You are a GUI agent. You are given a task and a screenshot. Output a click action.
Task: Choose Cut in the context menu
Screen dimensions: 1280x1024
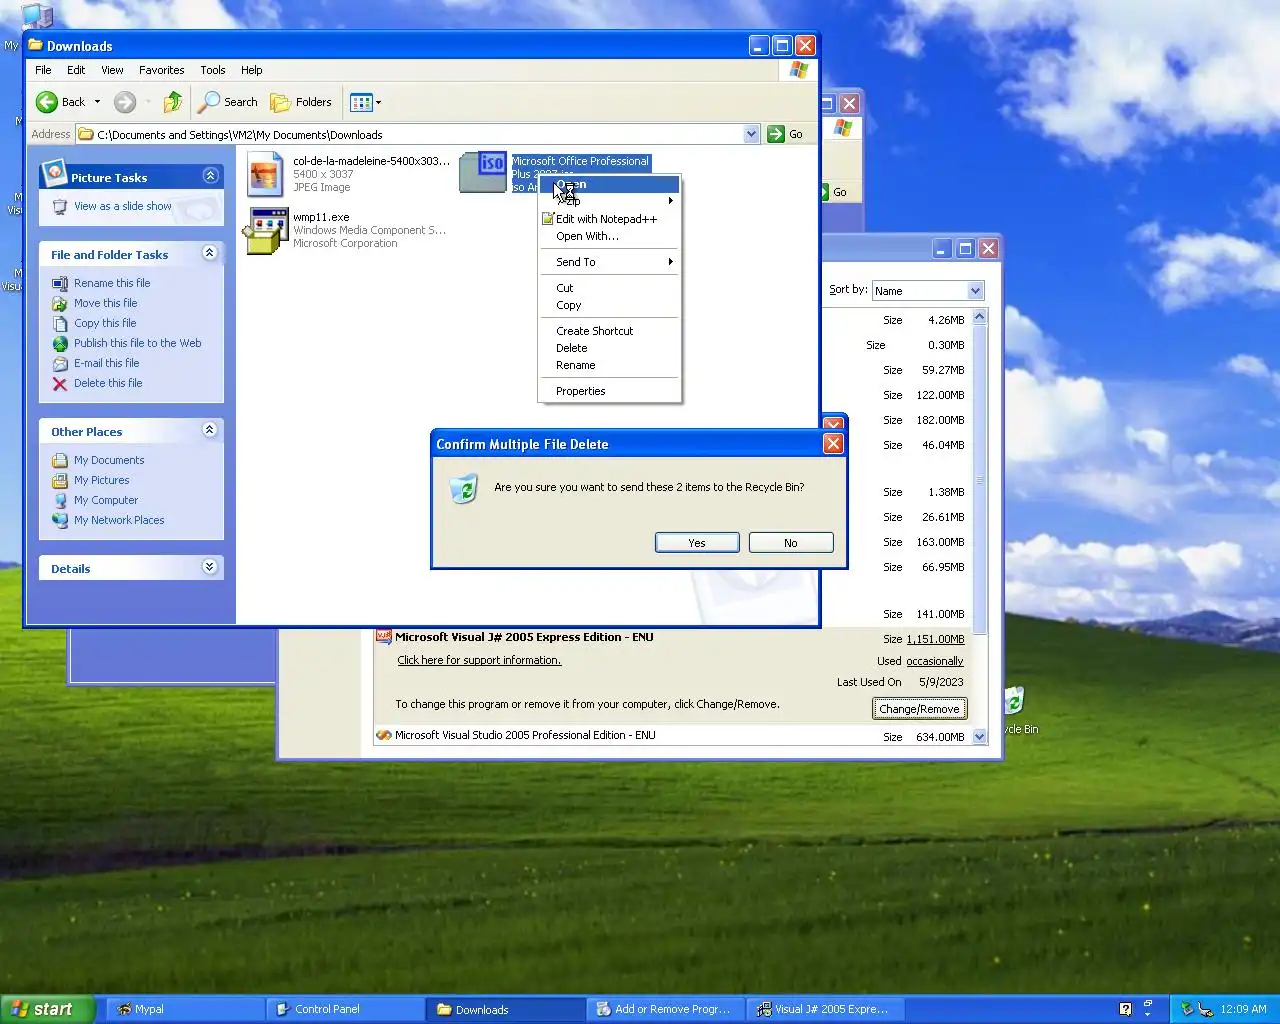coord(609,288)
